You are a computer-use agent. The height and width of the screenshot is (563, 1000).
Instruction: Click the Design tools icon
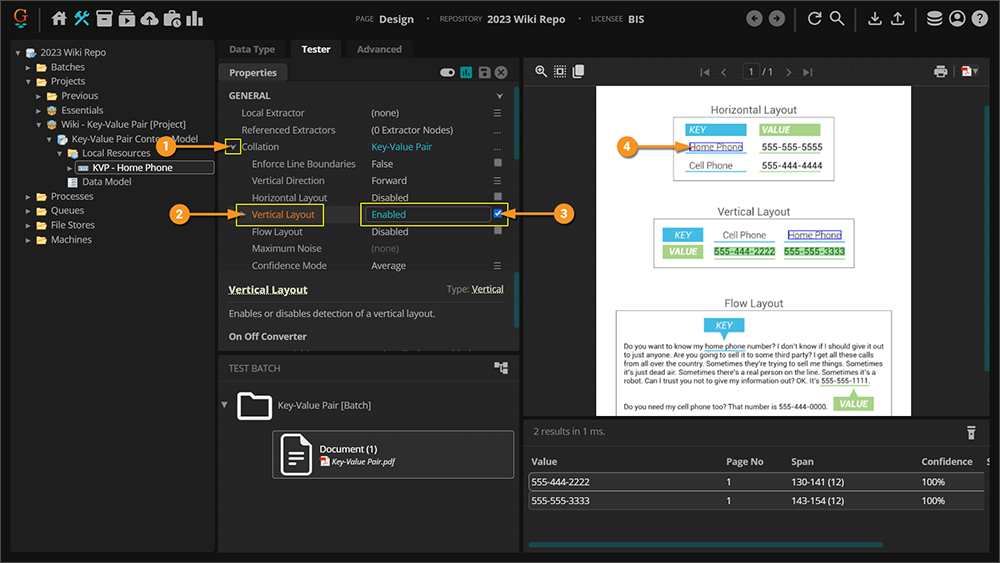82,18
